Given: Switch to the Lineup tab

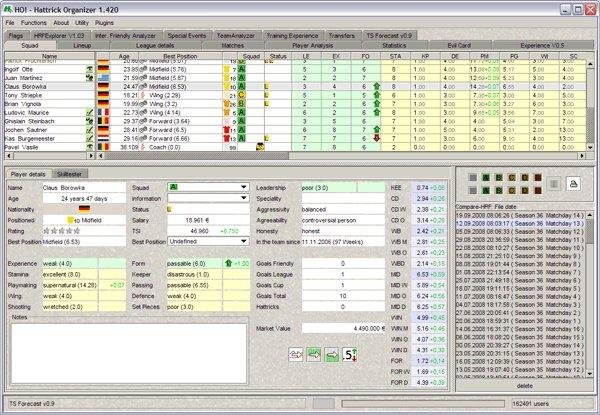Looking at the screenshot, I should tap(82, 46).
